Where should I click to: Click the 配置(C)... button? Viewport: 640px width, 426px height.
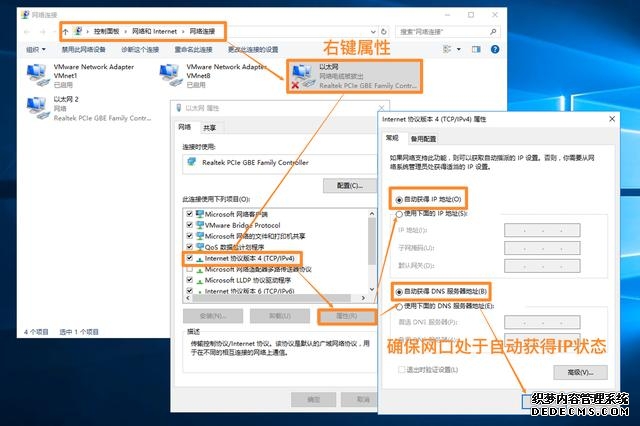[x=350, y=186]
